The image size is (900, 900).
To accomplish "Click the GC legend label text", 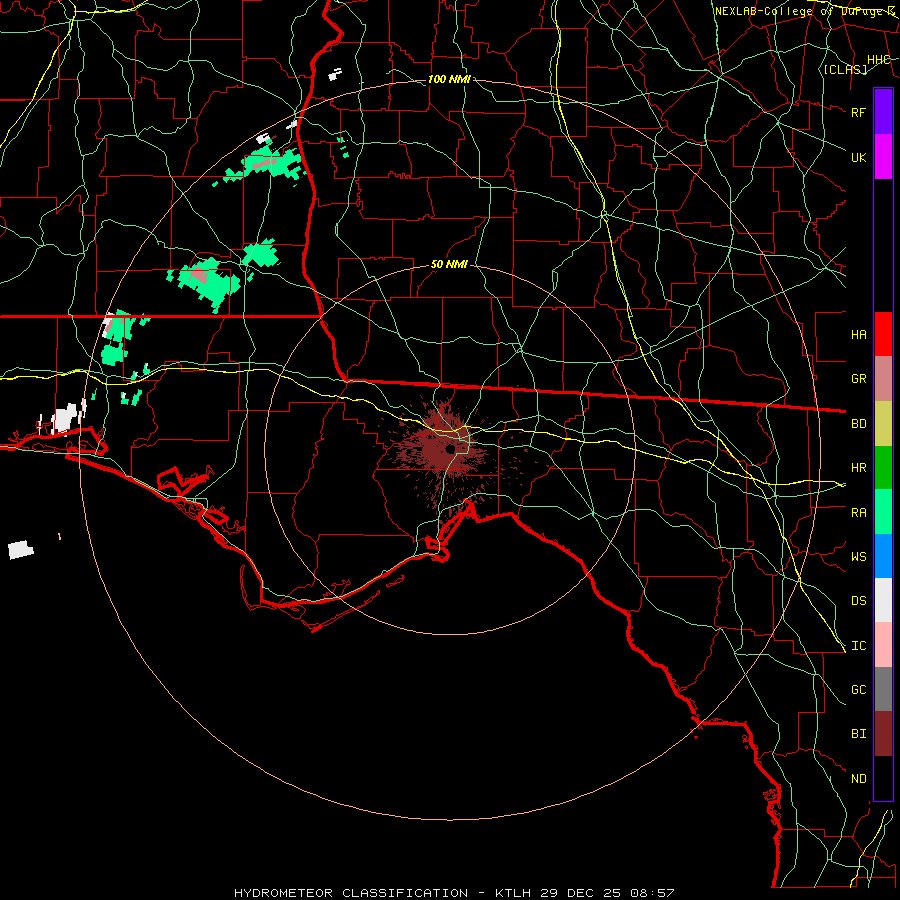I will pos(859,690).
